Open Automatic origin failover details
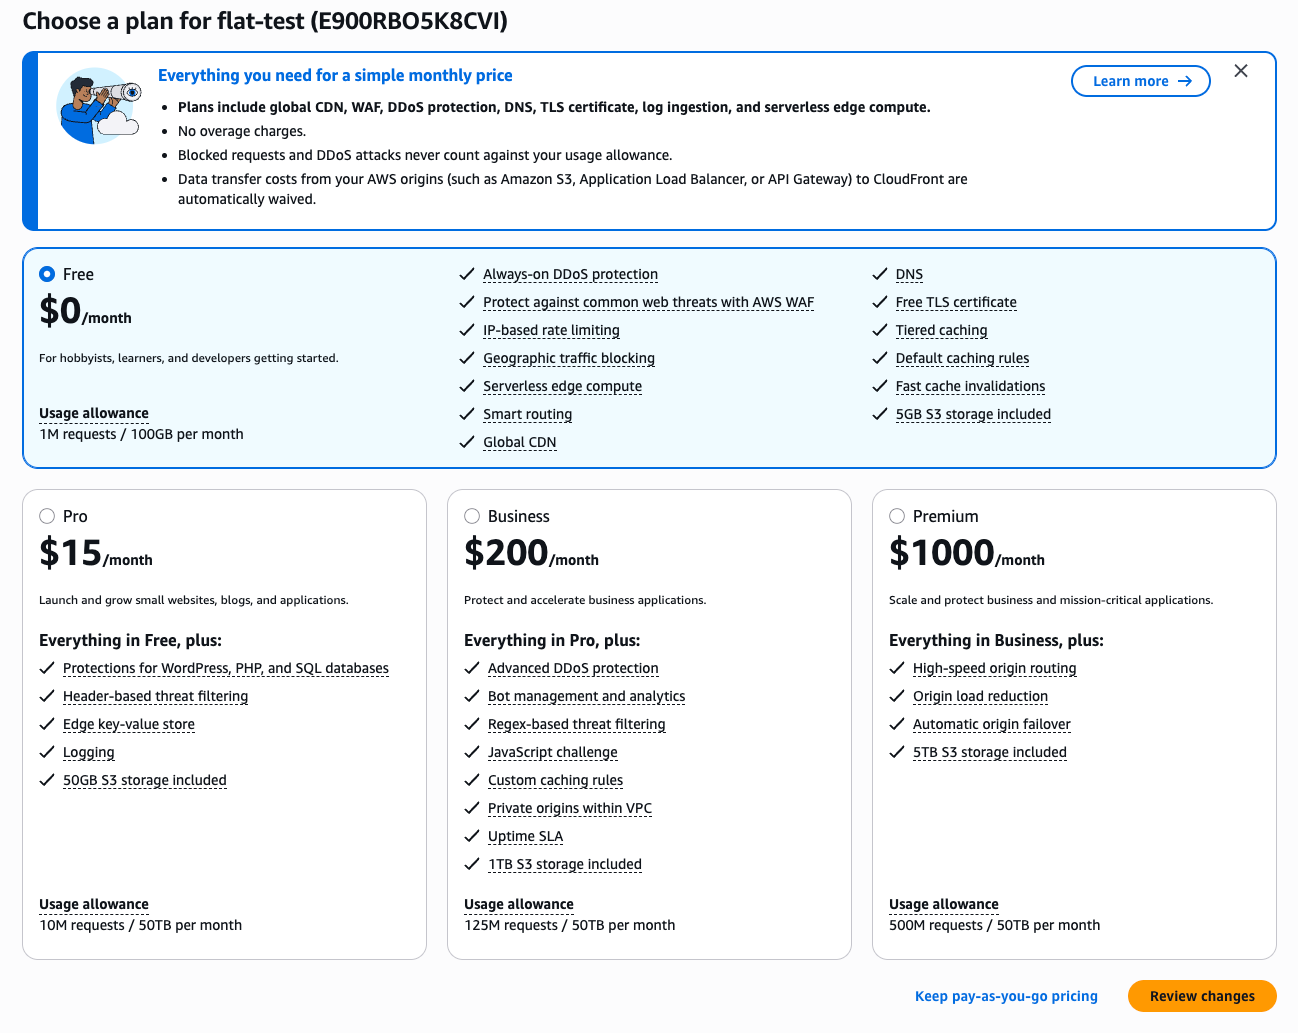The height and width of the screenshot is (1033, 1298). pyautogui.click(x=991, y=724)
